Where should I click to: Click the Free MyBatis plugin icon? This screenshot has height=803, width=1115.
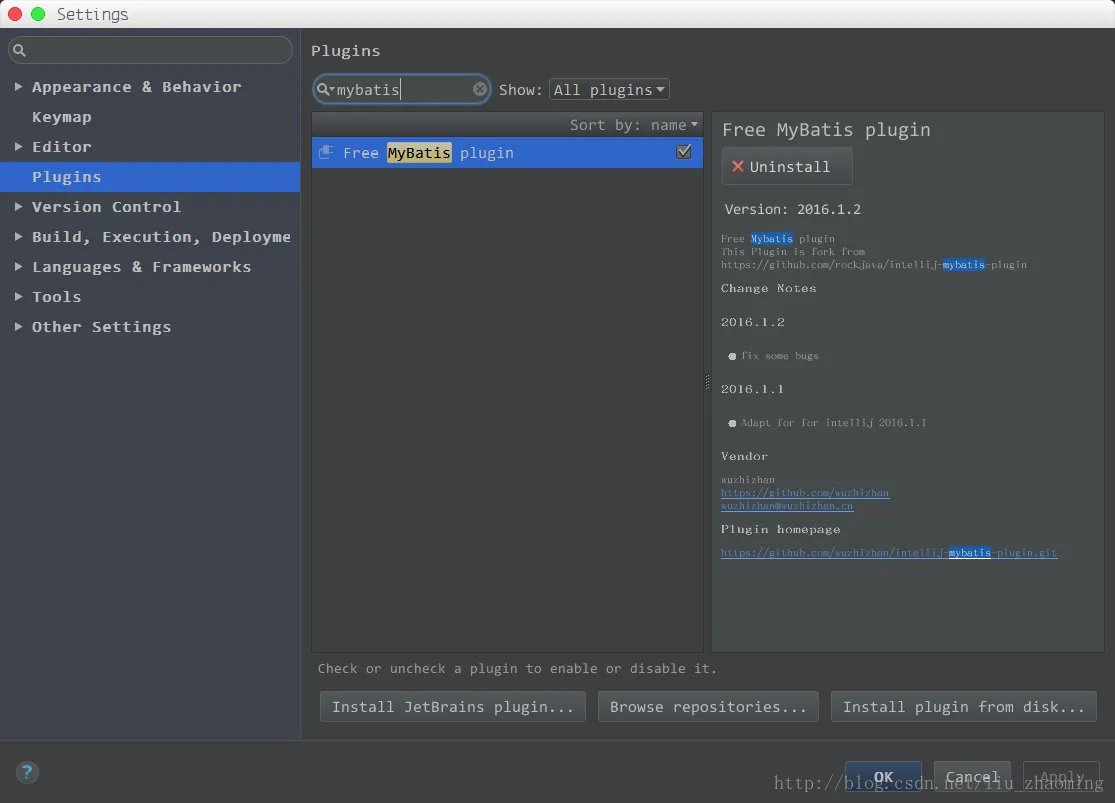click(x=326, y=153)
